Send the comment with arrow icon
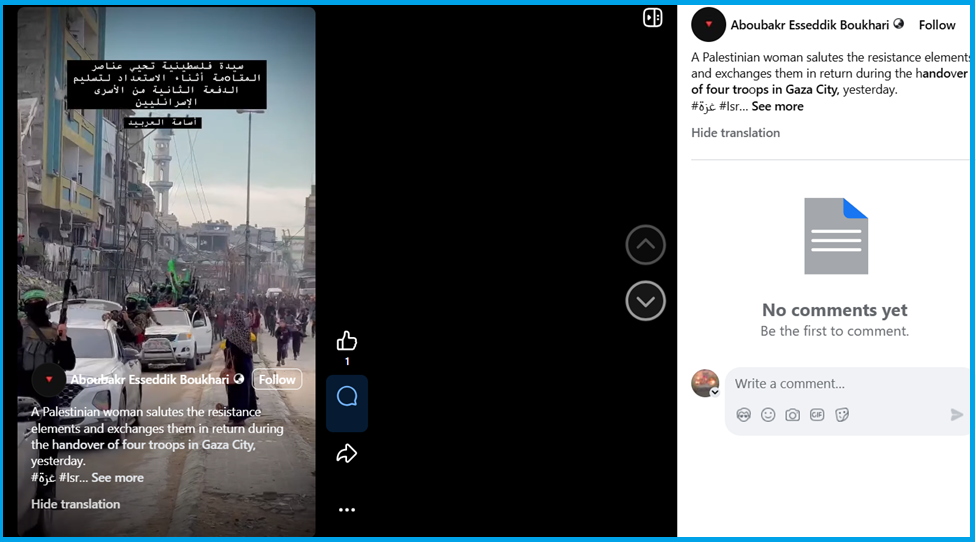976x542 pixels. (x=956, y=414)
